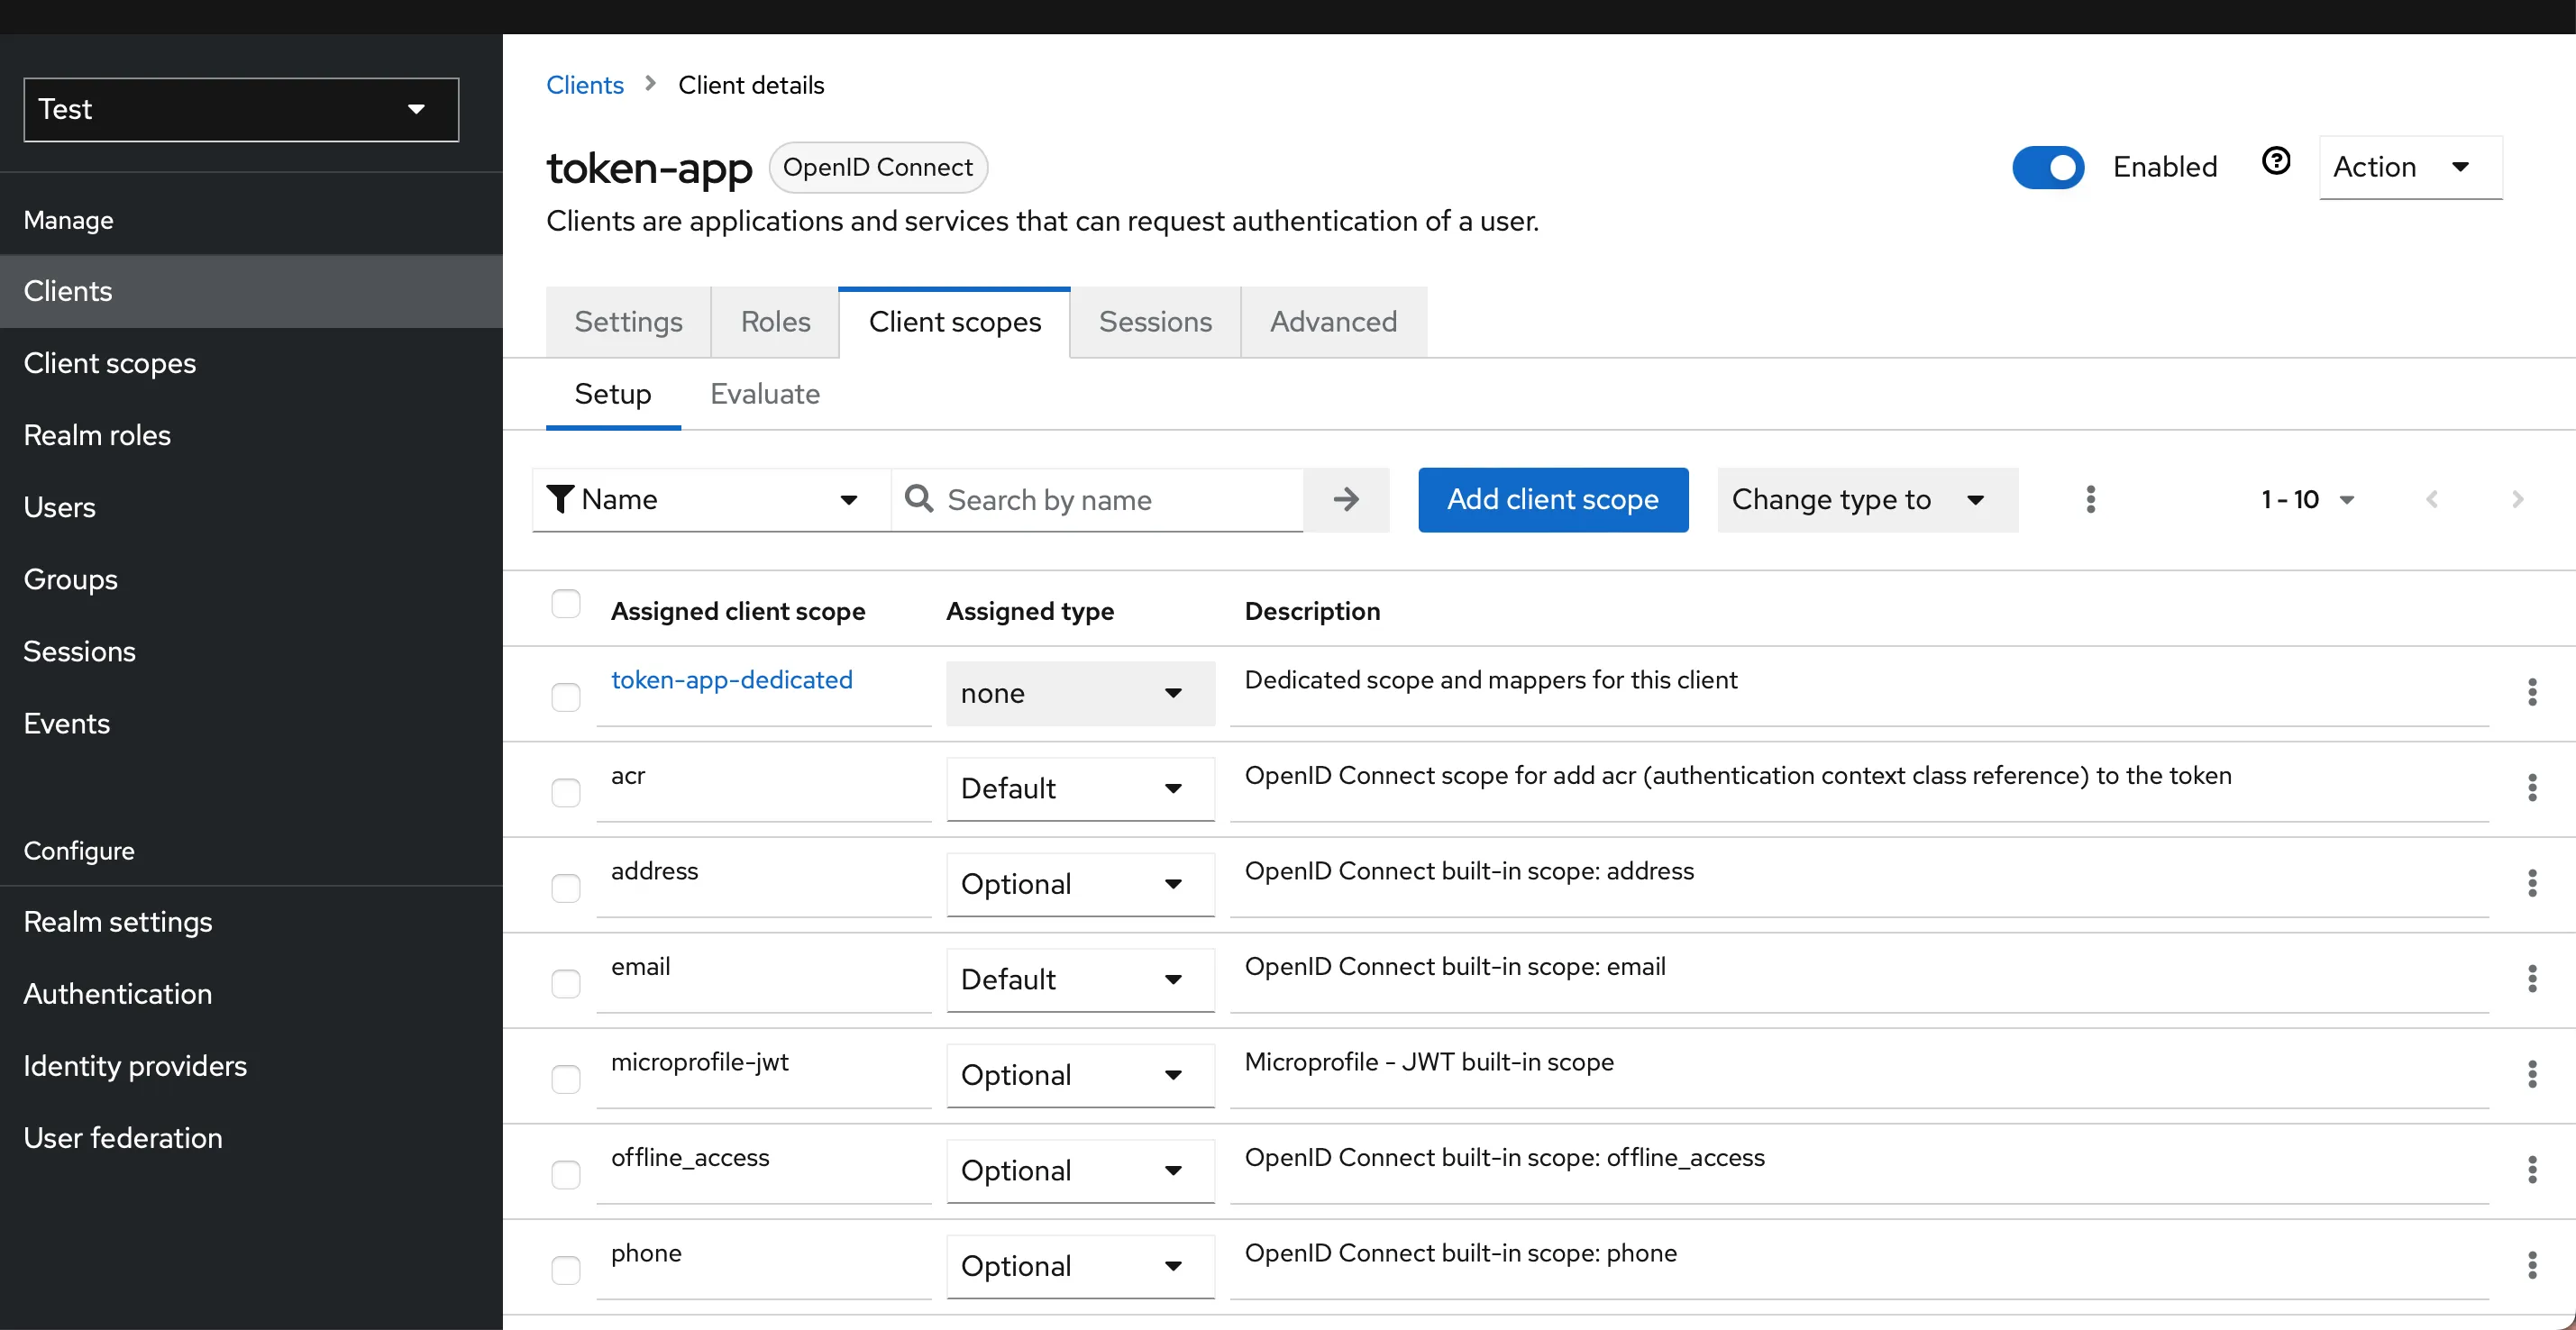Switch to the Advanced tab
This screenshot has width=2576, height=1330.
[x=1333, y=322]
